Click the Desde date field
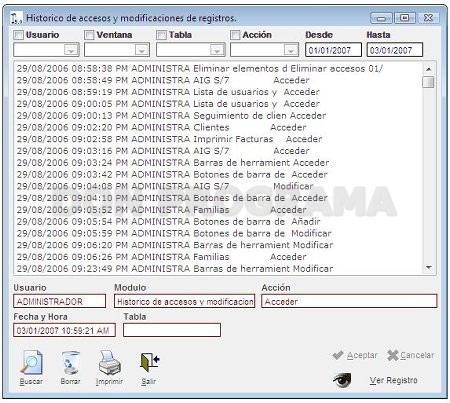Screen dimensions: 450x403 click(333, 50)
